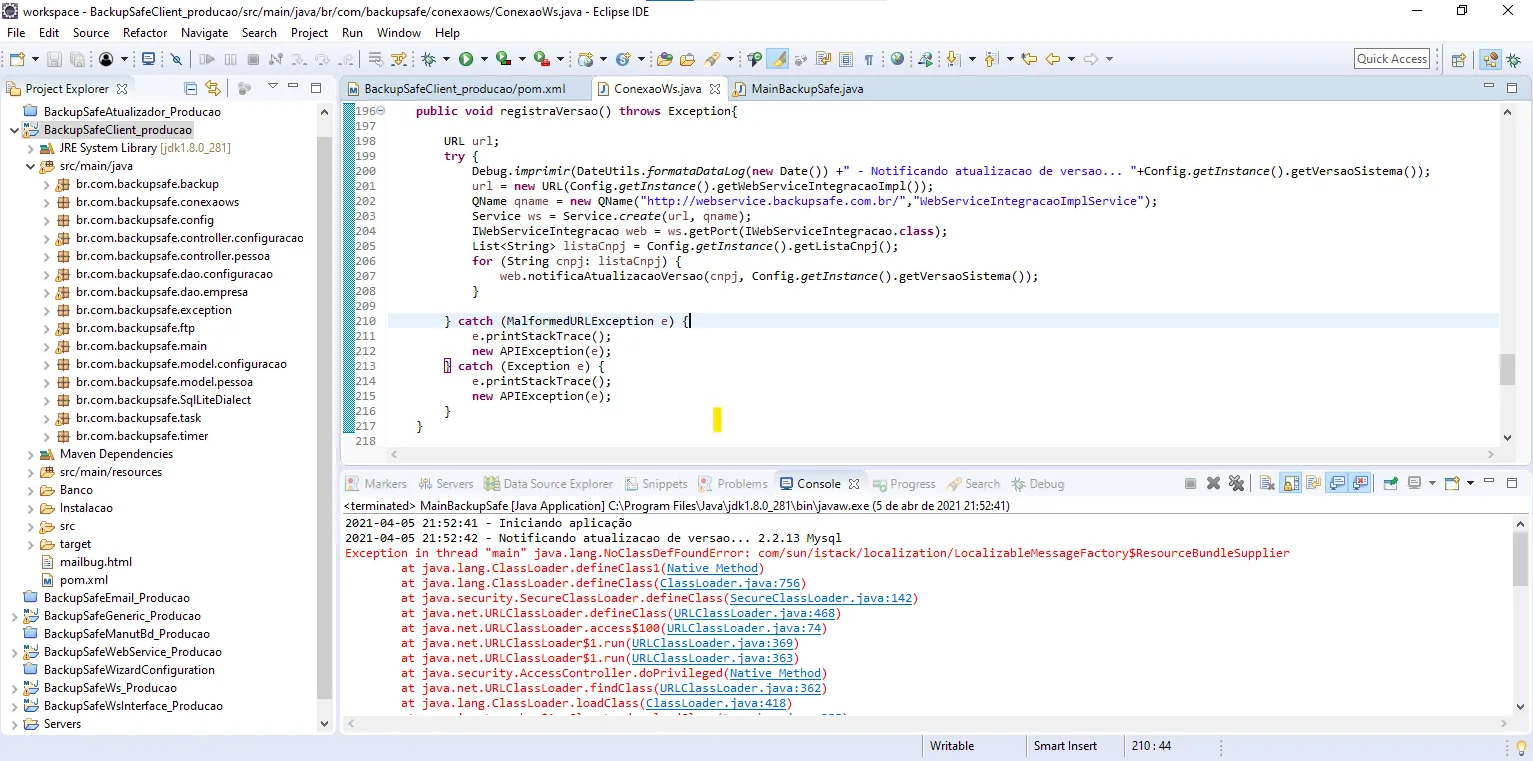Open the Refactor menu
The height and width of the screenshot is (761, 1533).
click(145, 33)
